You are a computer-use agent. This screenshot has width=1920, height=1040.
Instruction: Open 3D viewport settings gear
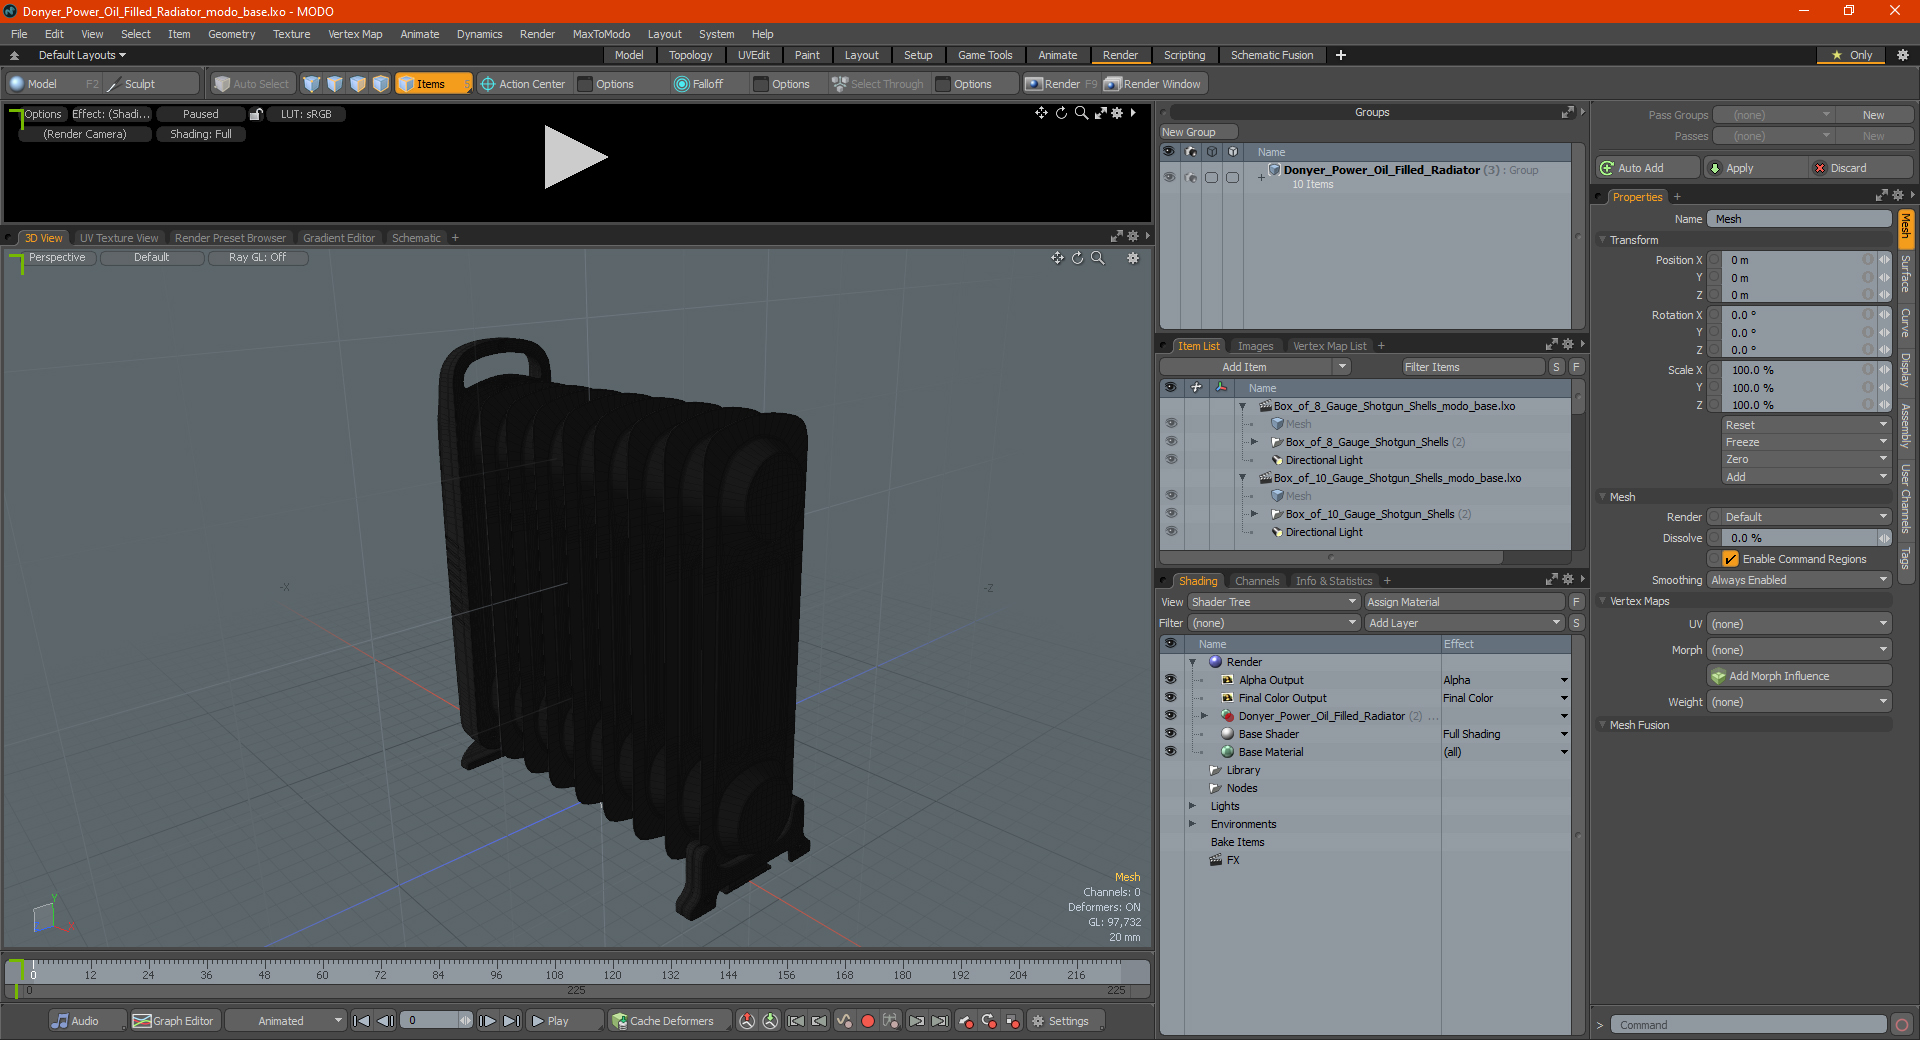1133,258
